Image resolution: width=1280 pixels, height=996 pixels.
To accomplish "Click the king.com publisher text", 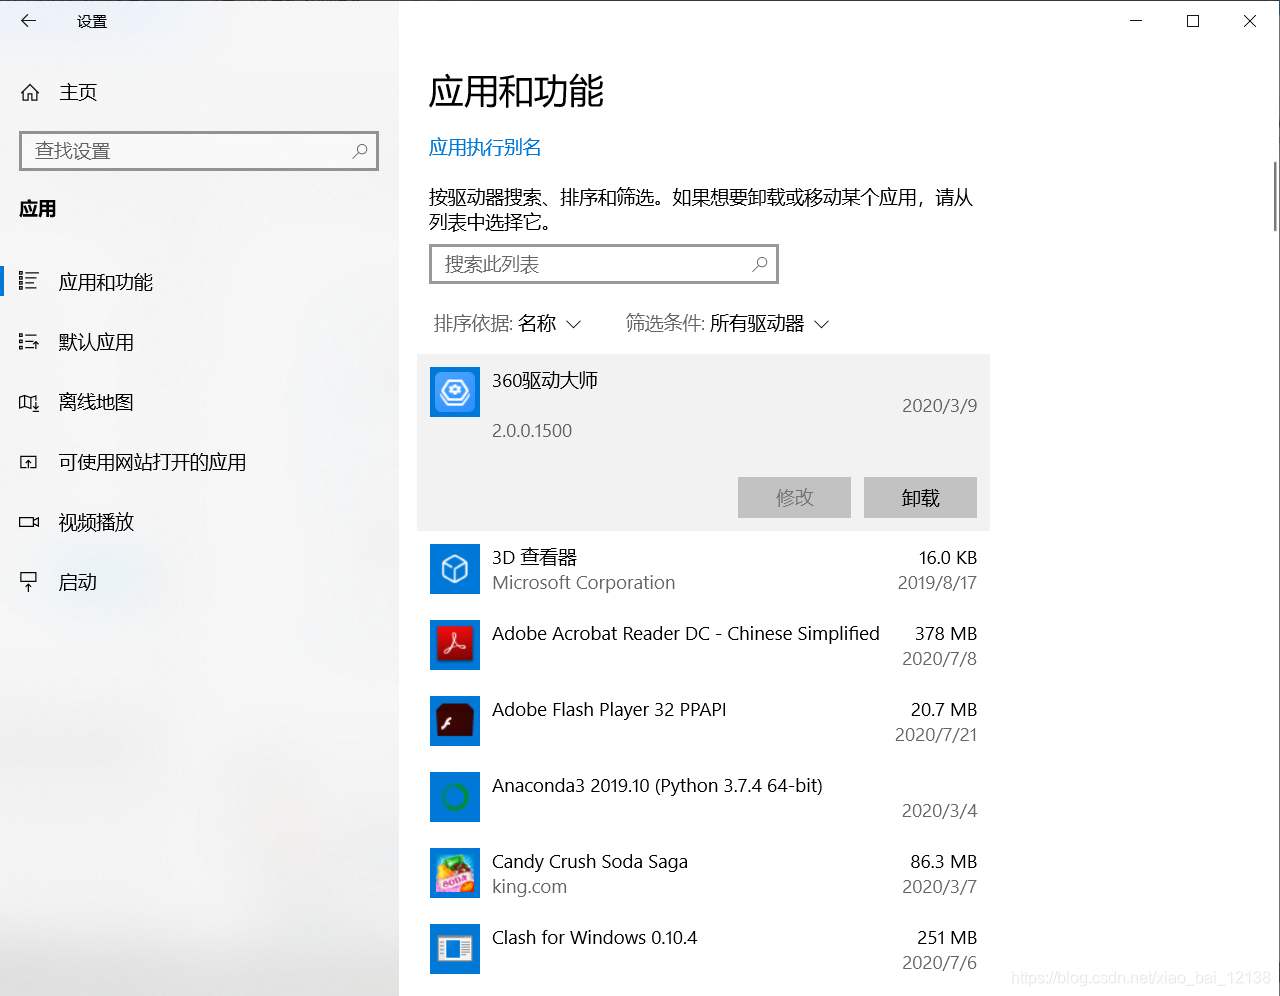I will click(529, 887).
